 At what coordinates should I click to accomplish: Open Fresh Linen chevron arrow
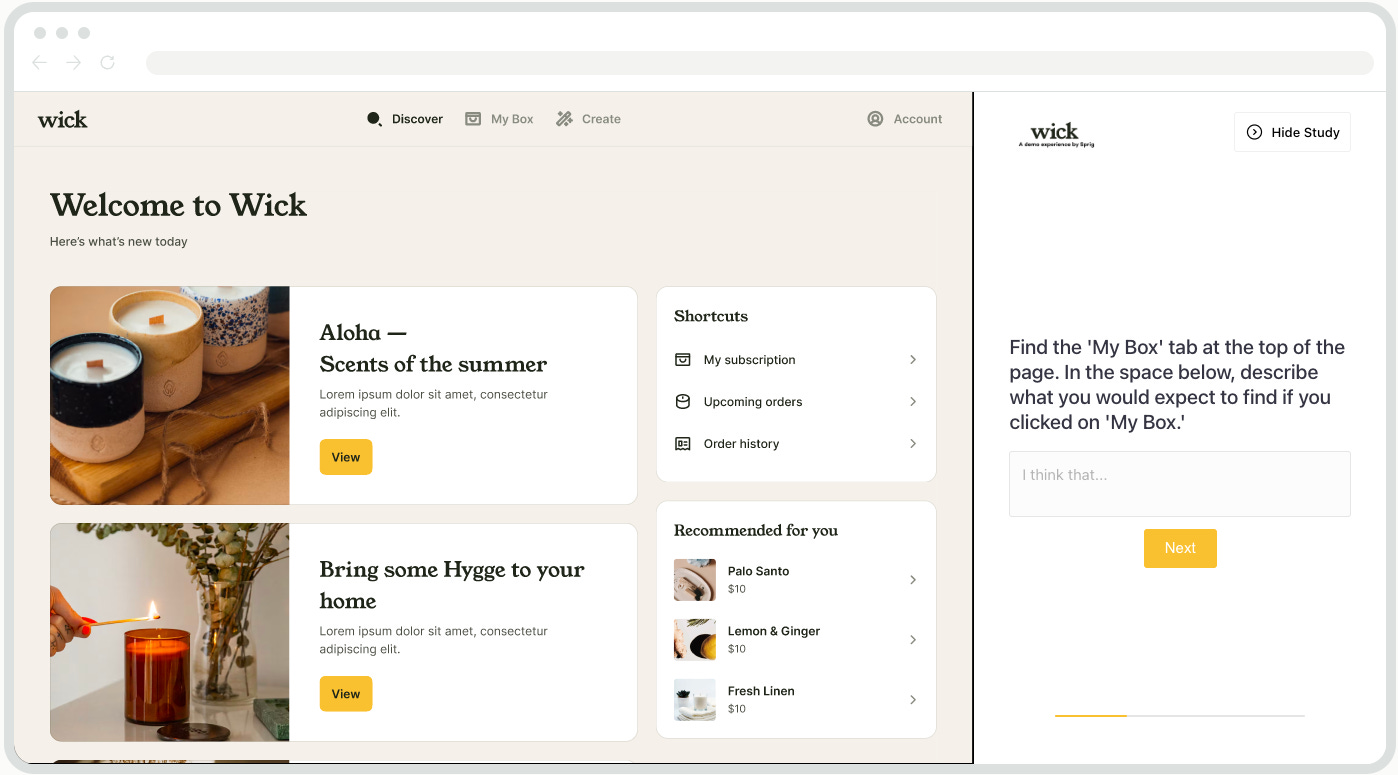coord(913,700)
